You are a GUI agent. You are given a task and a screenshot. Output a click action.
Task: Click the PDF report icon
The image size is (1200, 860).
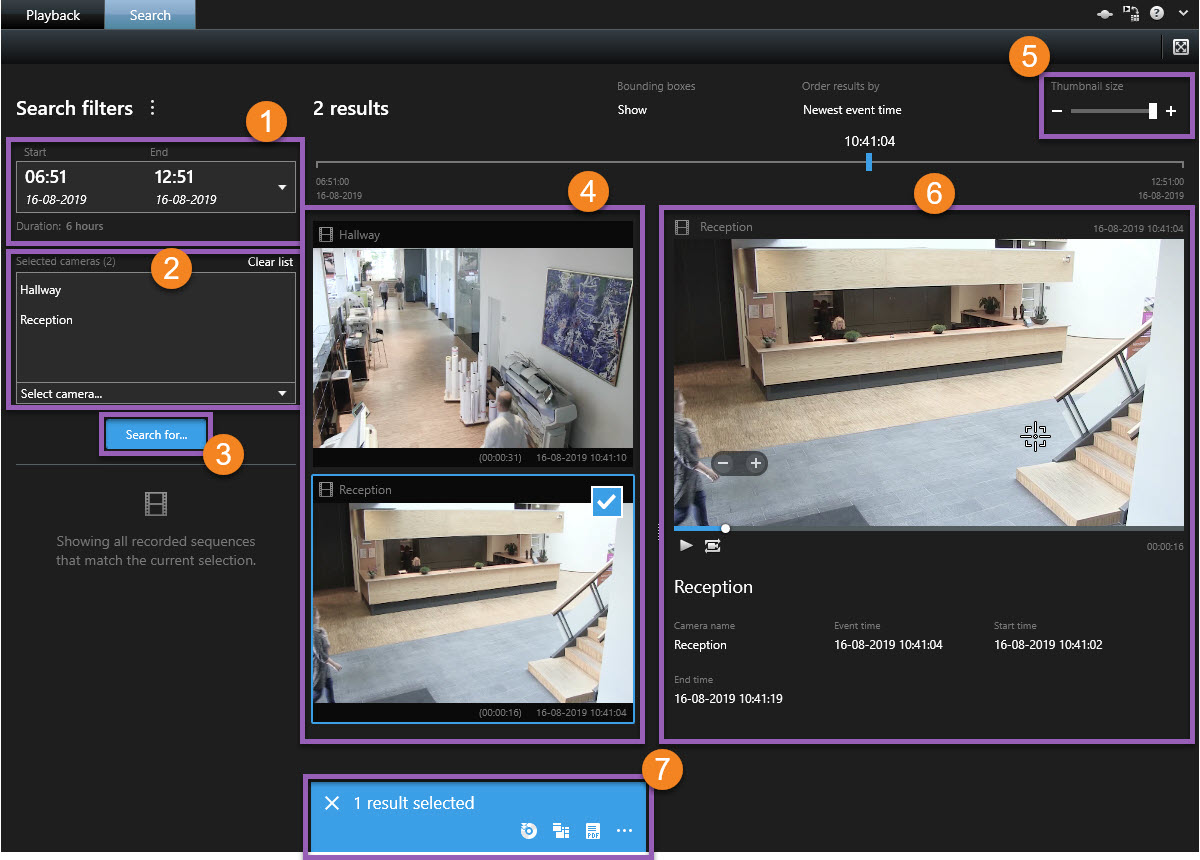coord(593,831)
